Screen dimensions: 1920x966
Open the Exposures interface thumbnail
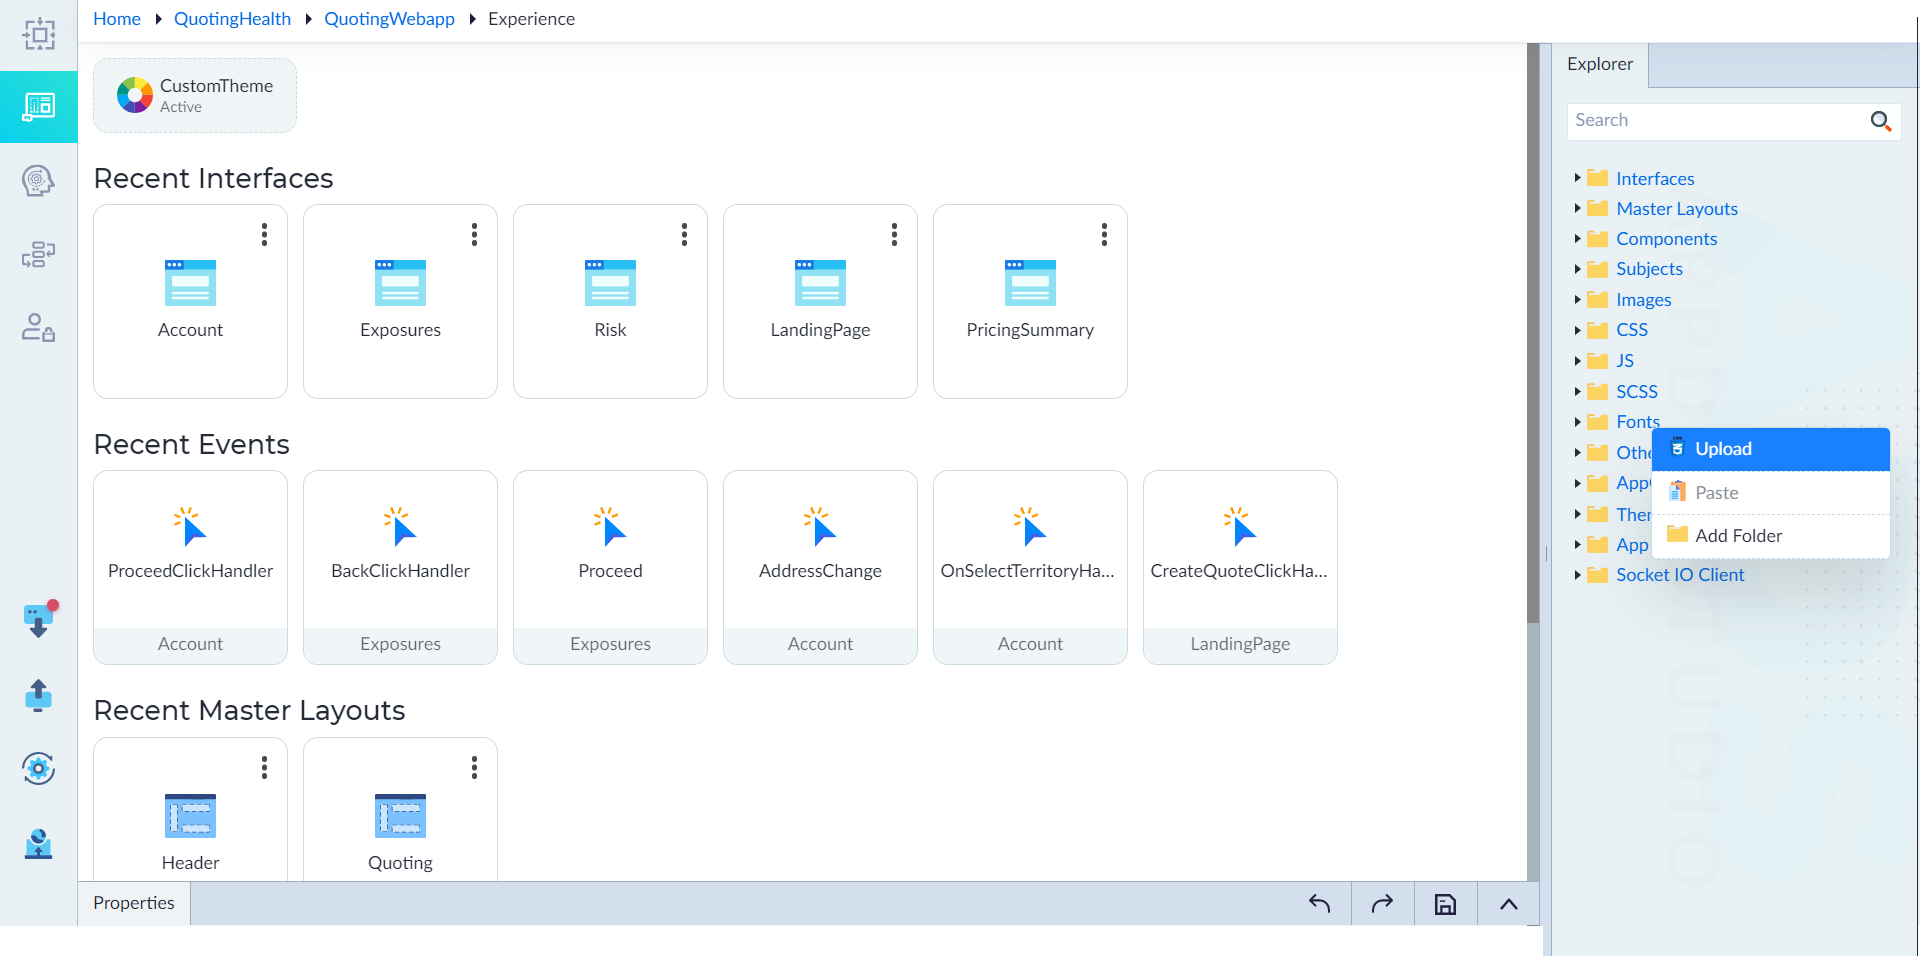click(400, 283)
